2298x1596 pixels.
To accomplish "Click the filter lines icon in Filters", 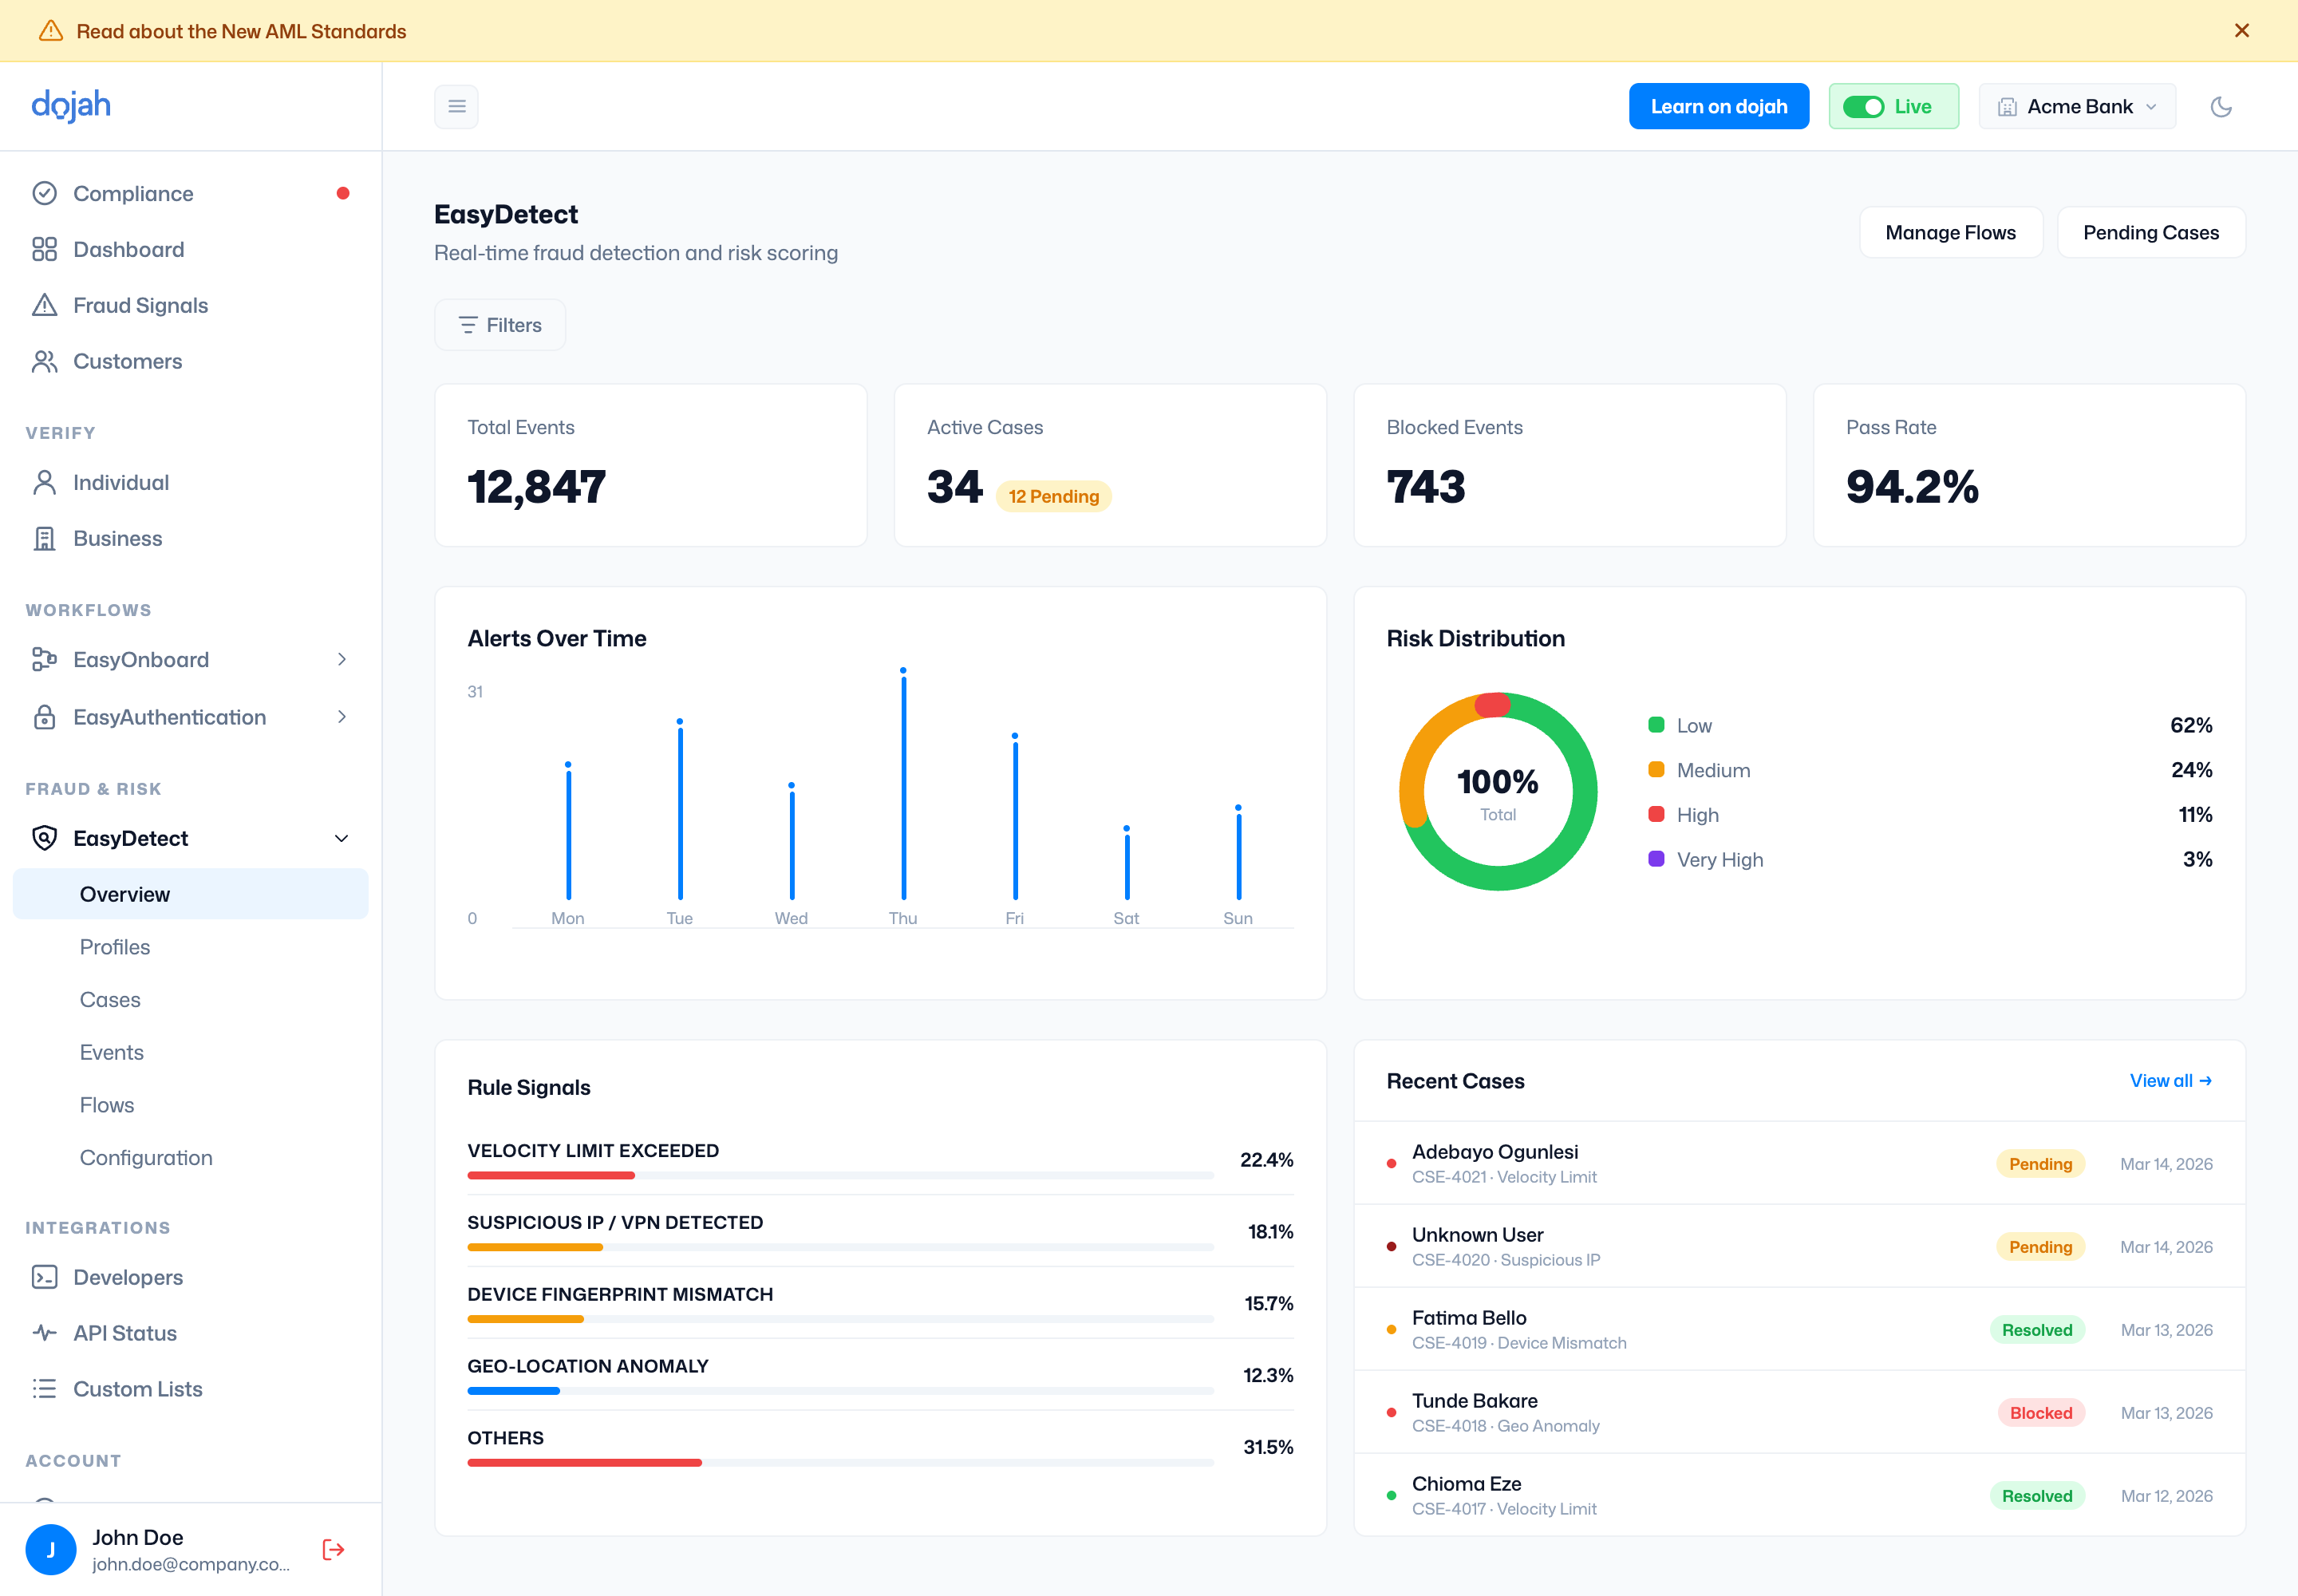I will 467,325.
